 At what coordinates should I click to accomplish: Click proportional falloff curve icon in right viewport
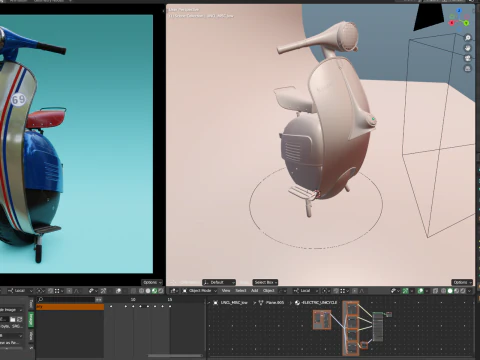(x=362, y=291)
